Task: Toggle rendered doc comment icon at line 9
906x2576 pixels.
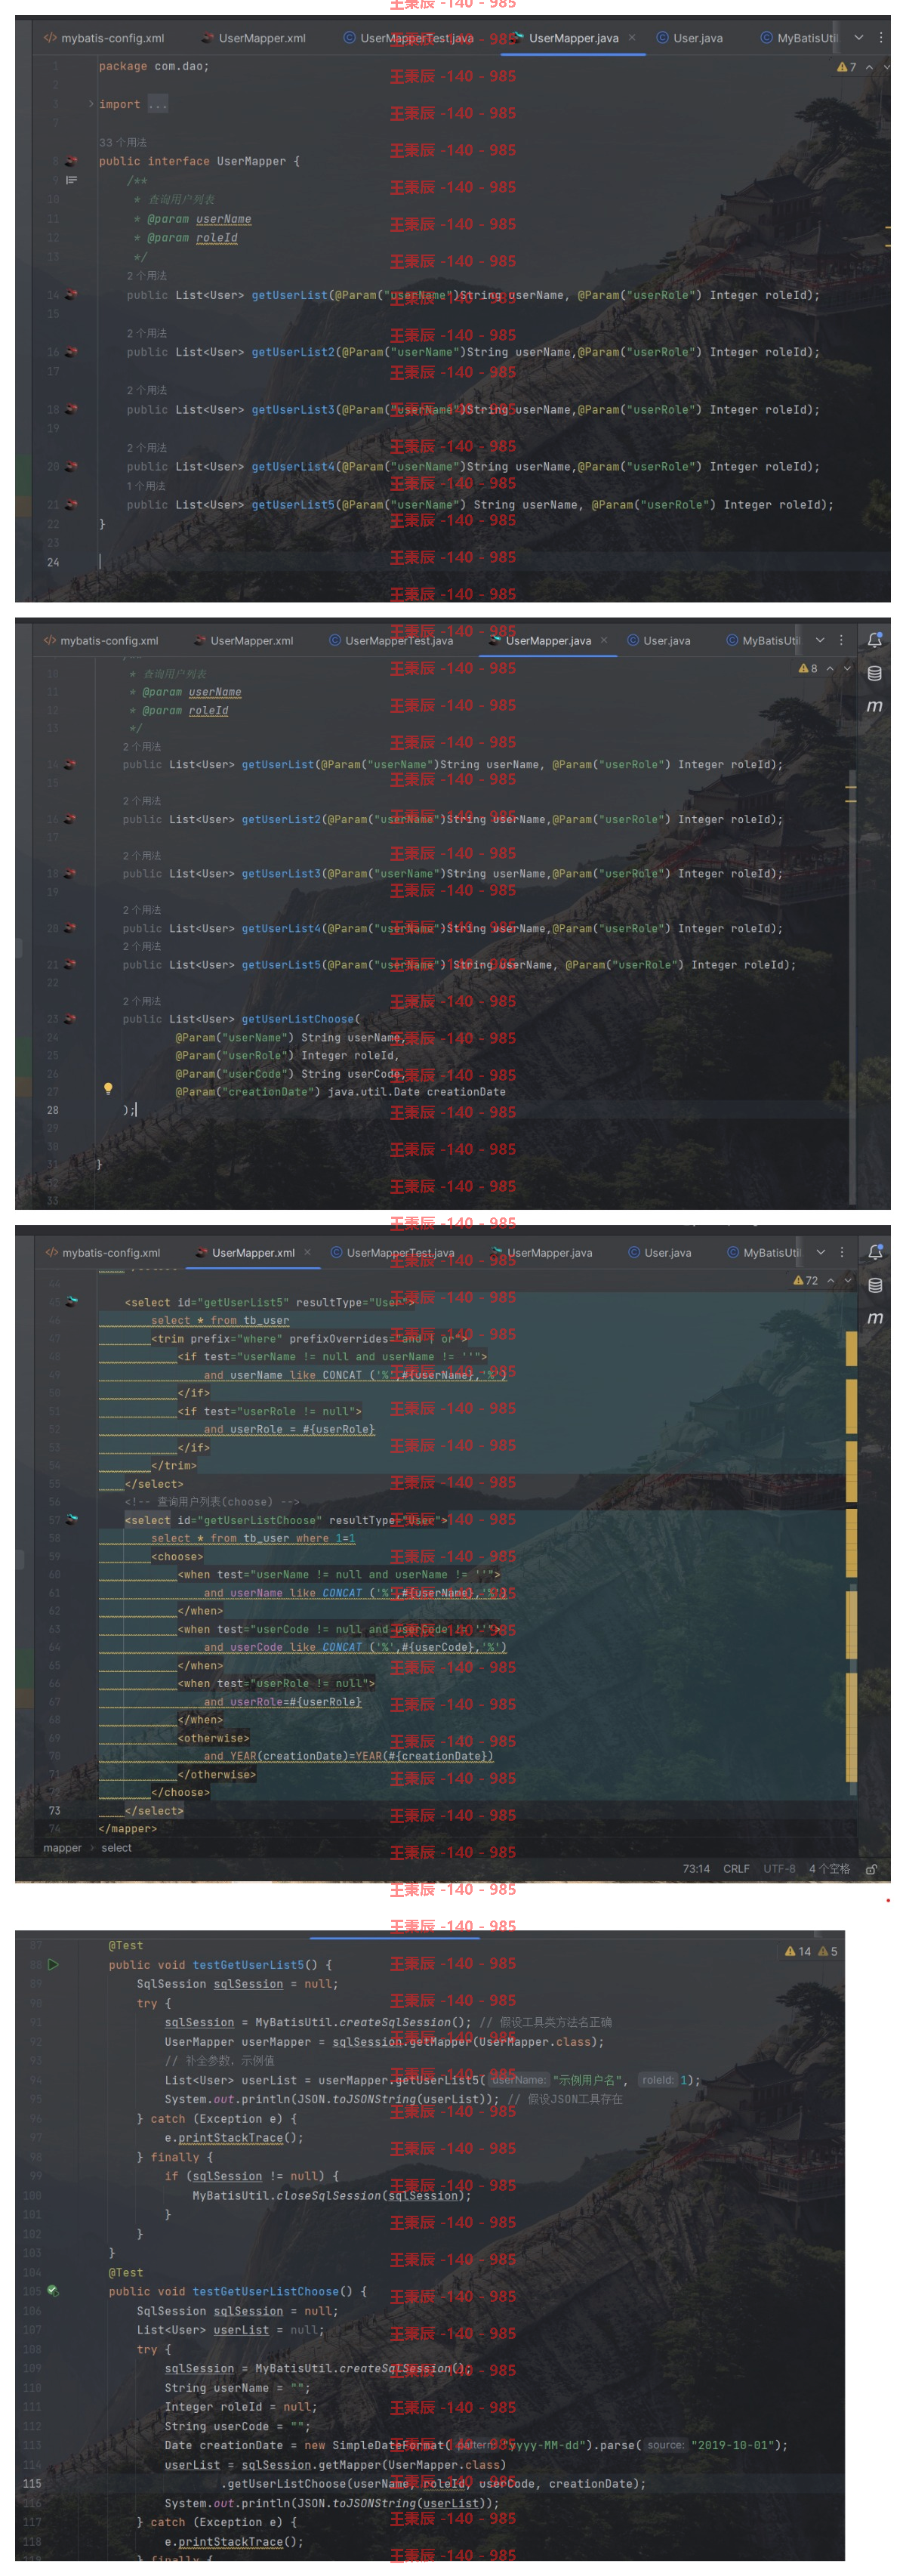Action: coord(71,180)
